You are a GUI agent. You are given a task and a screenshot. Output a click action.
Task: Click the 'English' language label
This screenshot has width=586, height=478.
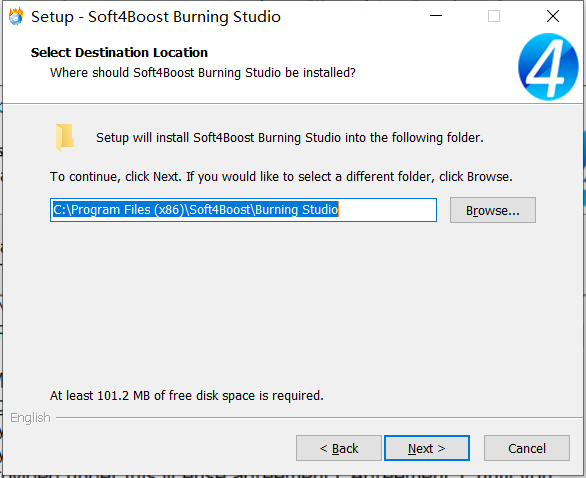click(x=30, y=417)
